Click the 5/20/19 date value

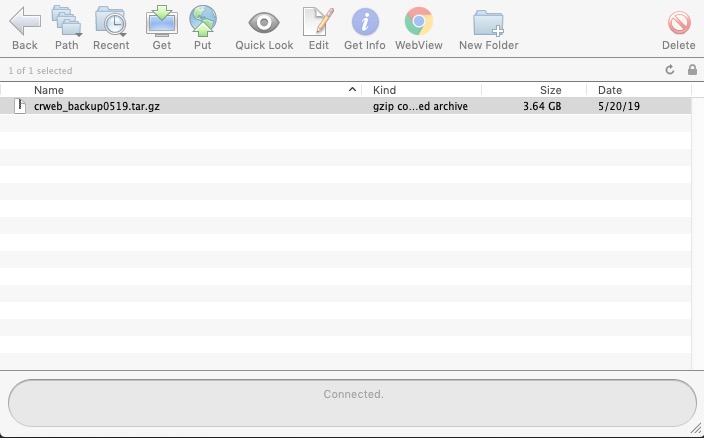coord(619,106)
